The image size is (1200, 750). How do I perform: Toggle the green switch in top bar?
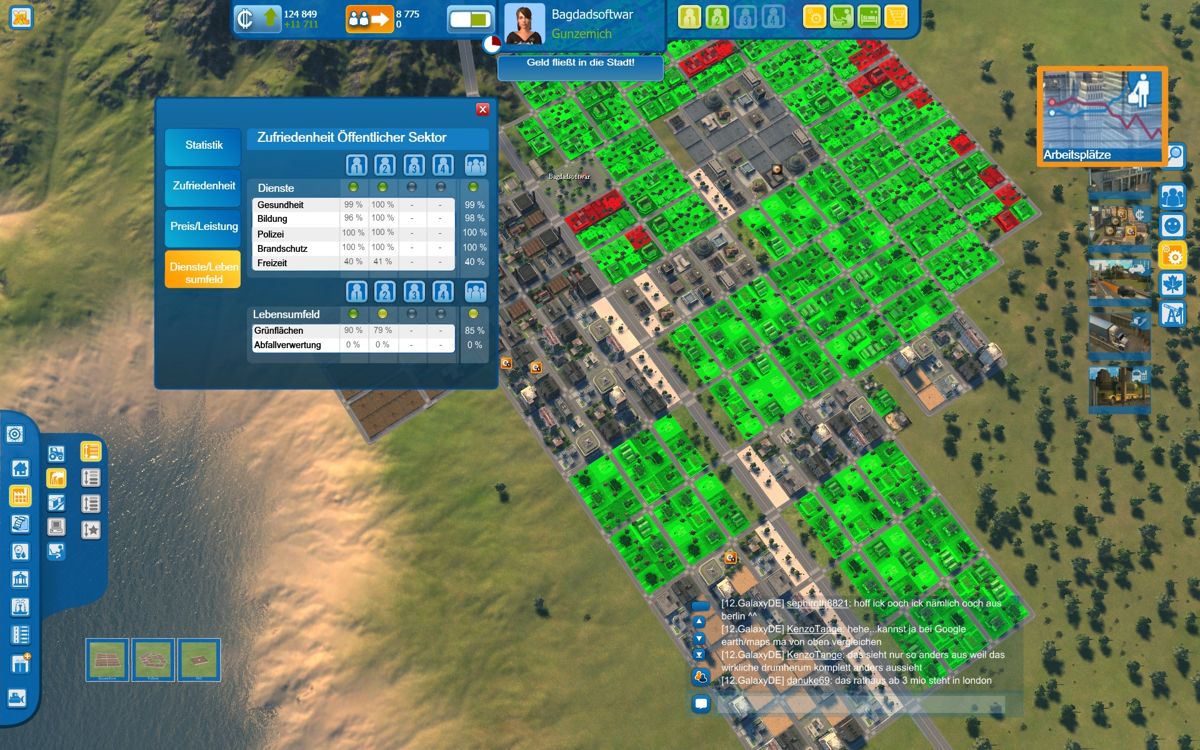coord(469,19)
